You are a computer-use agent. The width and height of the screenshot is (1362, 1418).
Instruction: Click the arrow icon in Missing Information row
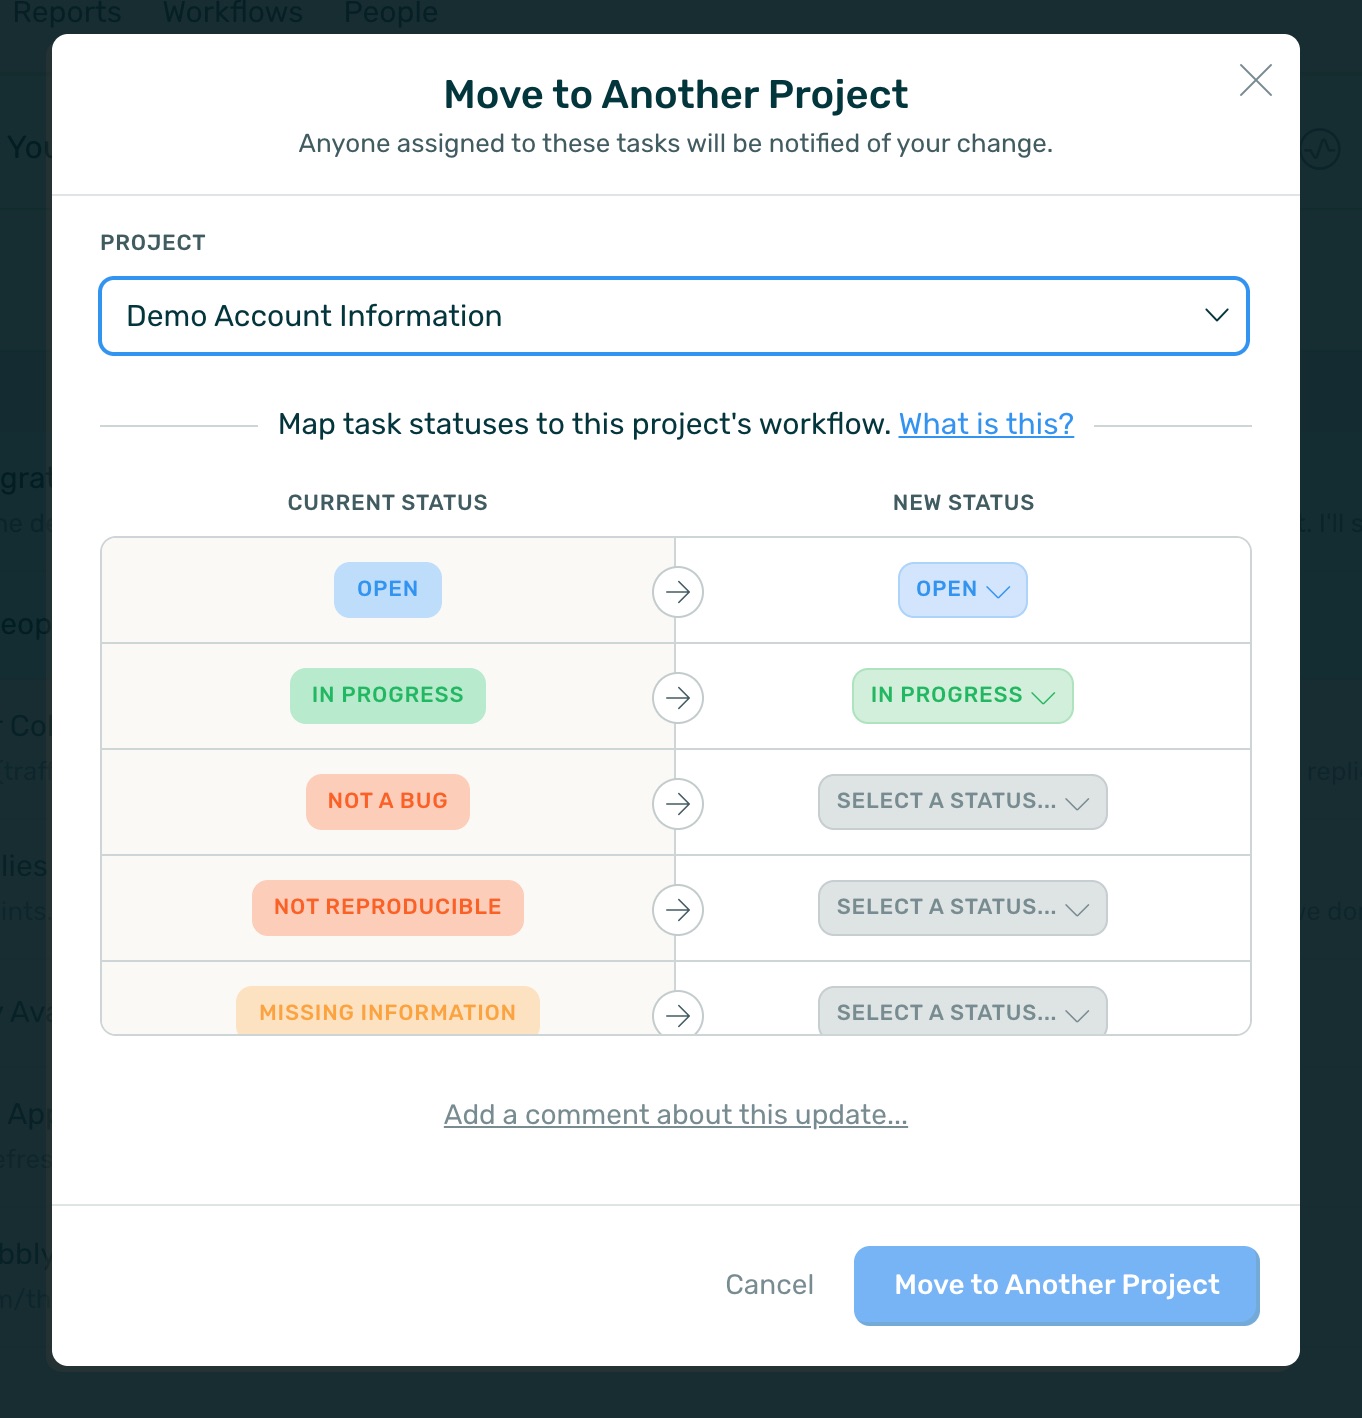(x=678, y=1013)
